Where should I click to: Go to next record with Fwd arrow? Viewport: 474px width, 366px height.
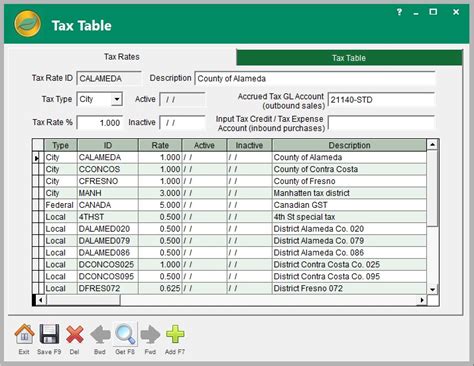tap(150, 334)
